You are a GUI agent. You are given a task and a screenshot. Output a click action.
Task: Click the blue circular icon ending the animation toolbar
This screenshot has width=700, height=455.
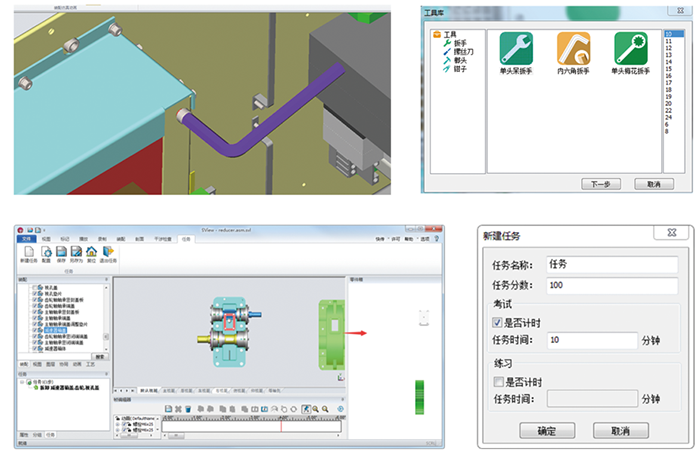tap(341, 409)
